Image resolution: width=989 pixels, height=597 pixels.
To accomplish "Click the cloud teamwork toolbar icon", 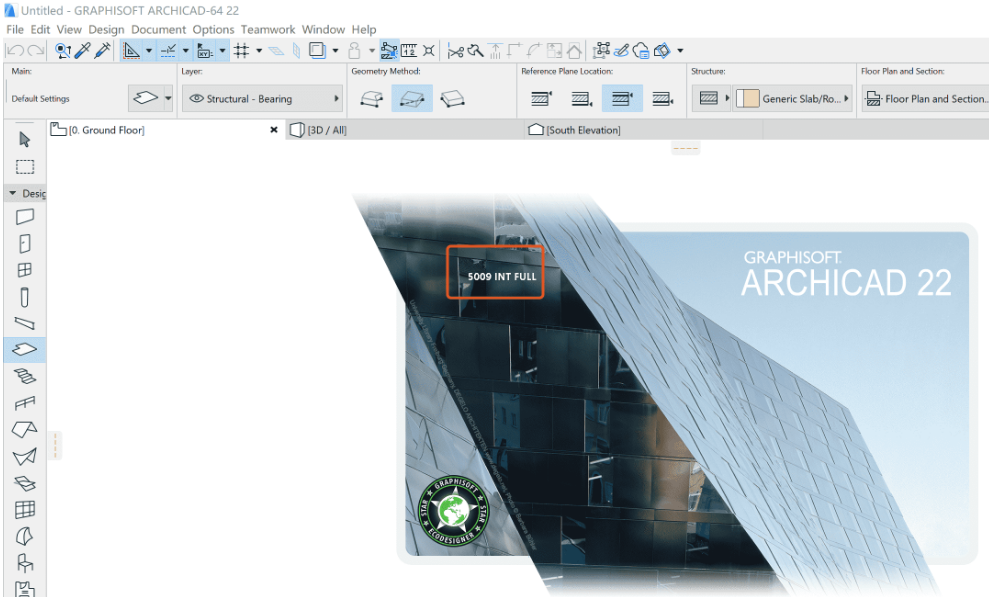I will pos(641,50).
